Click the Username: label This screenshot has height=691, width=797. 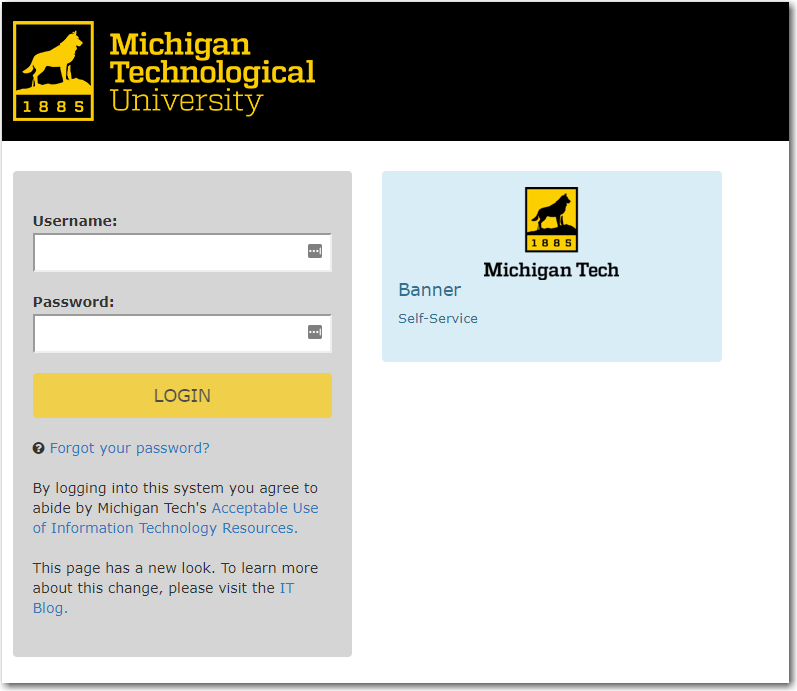click(x=75, y=221)
